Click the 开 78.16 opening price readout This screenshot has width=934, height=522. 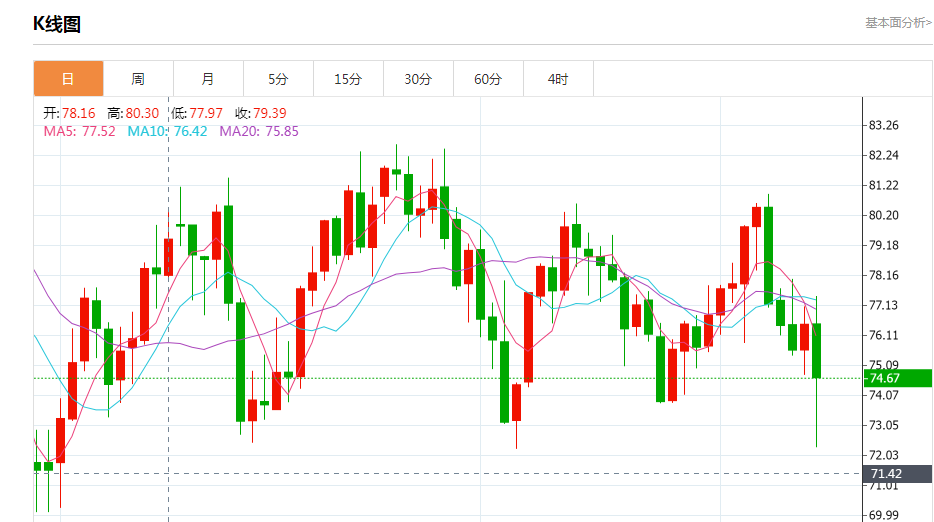coord(69,113)
